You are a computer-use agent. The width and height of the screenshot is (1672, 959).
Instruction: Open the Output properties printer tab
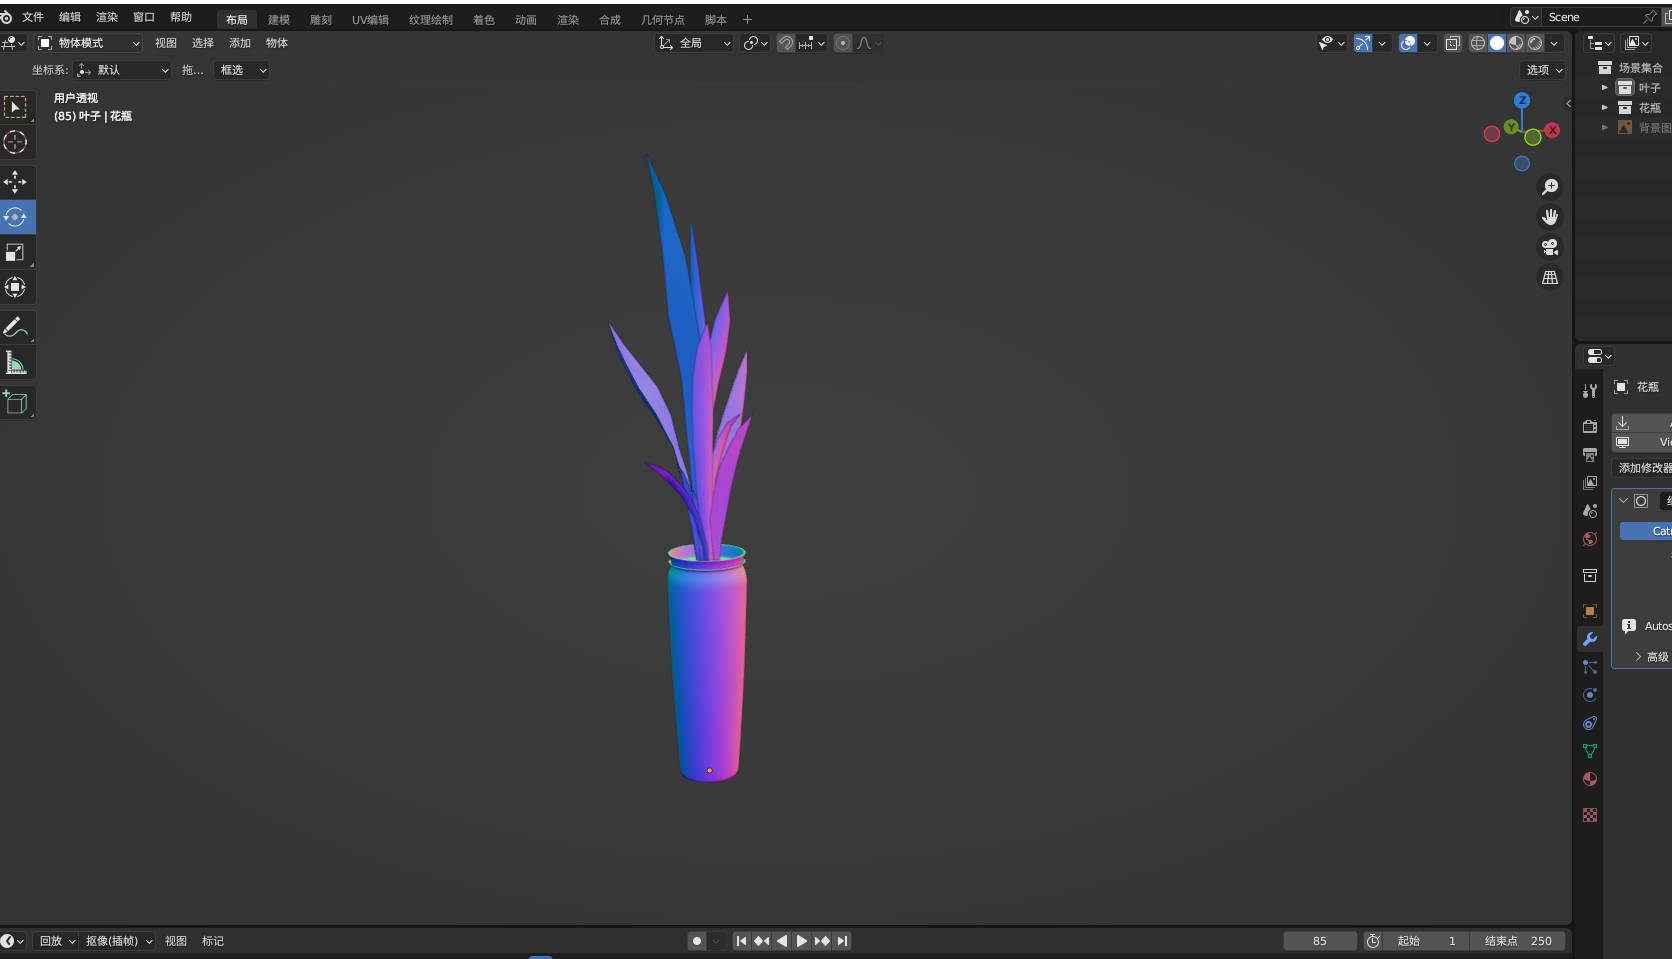pos(1590,455)
